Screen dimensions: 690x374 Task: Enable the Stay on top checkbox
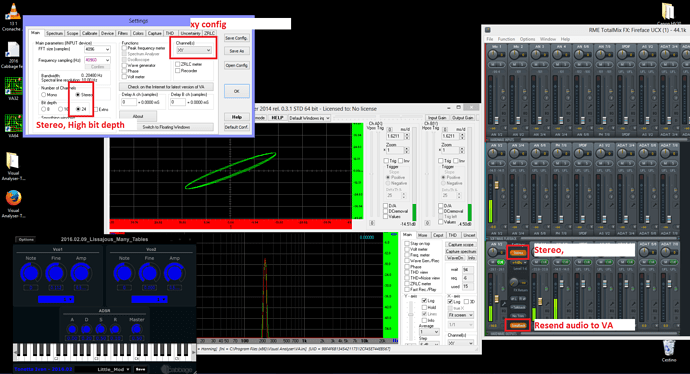tap(407, 243)
